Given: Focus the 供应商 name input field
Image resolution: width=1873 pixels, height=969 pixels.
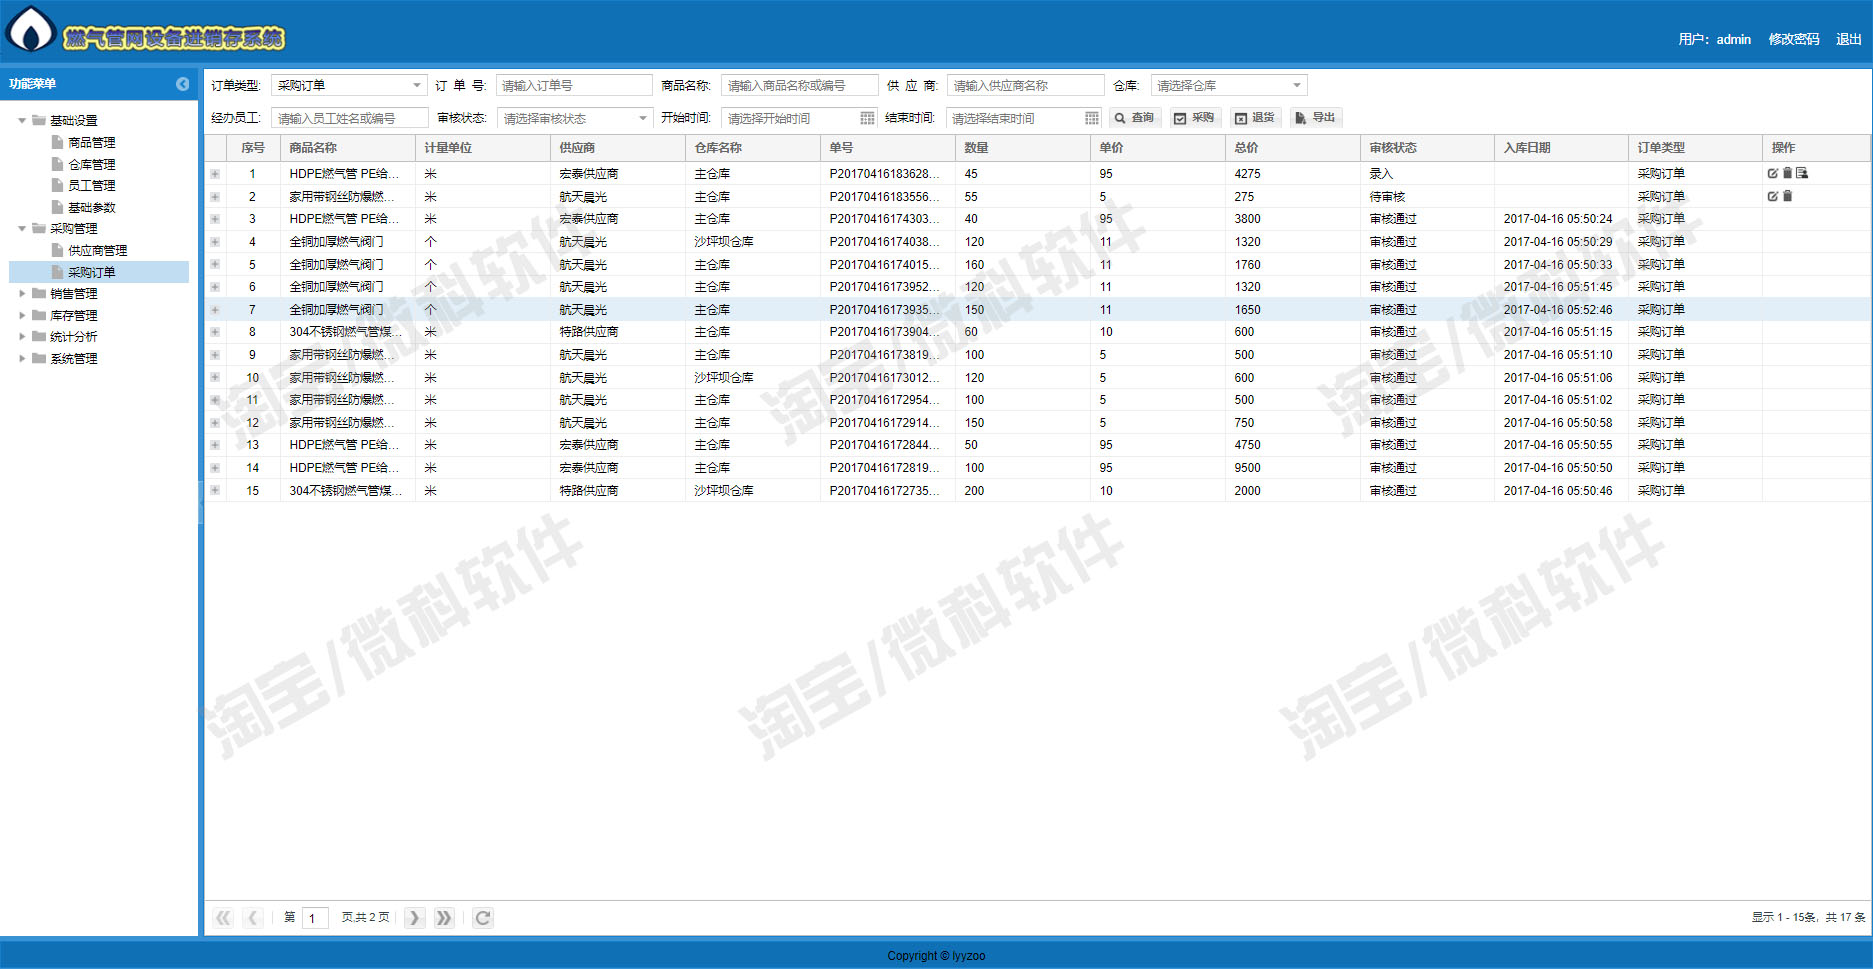Looking at the screenshot, I should pos(1025,85).
